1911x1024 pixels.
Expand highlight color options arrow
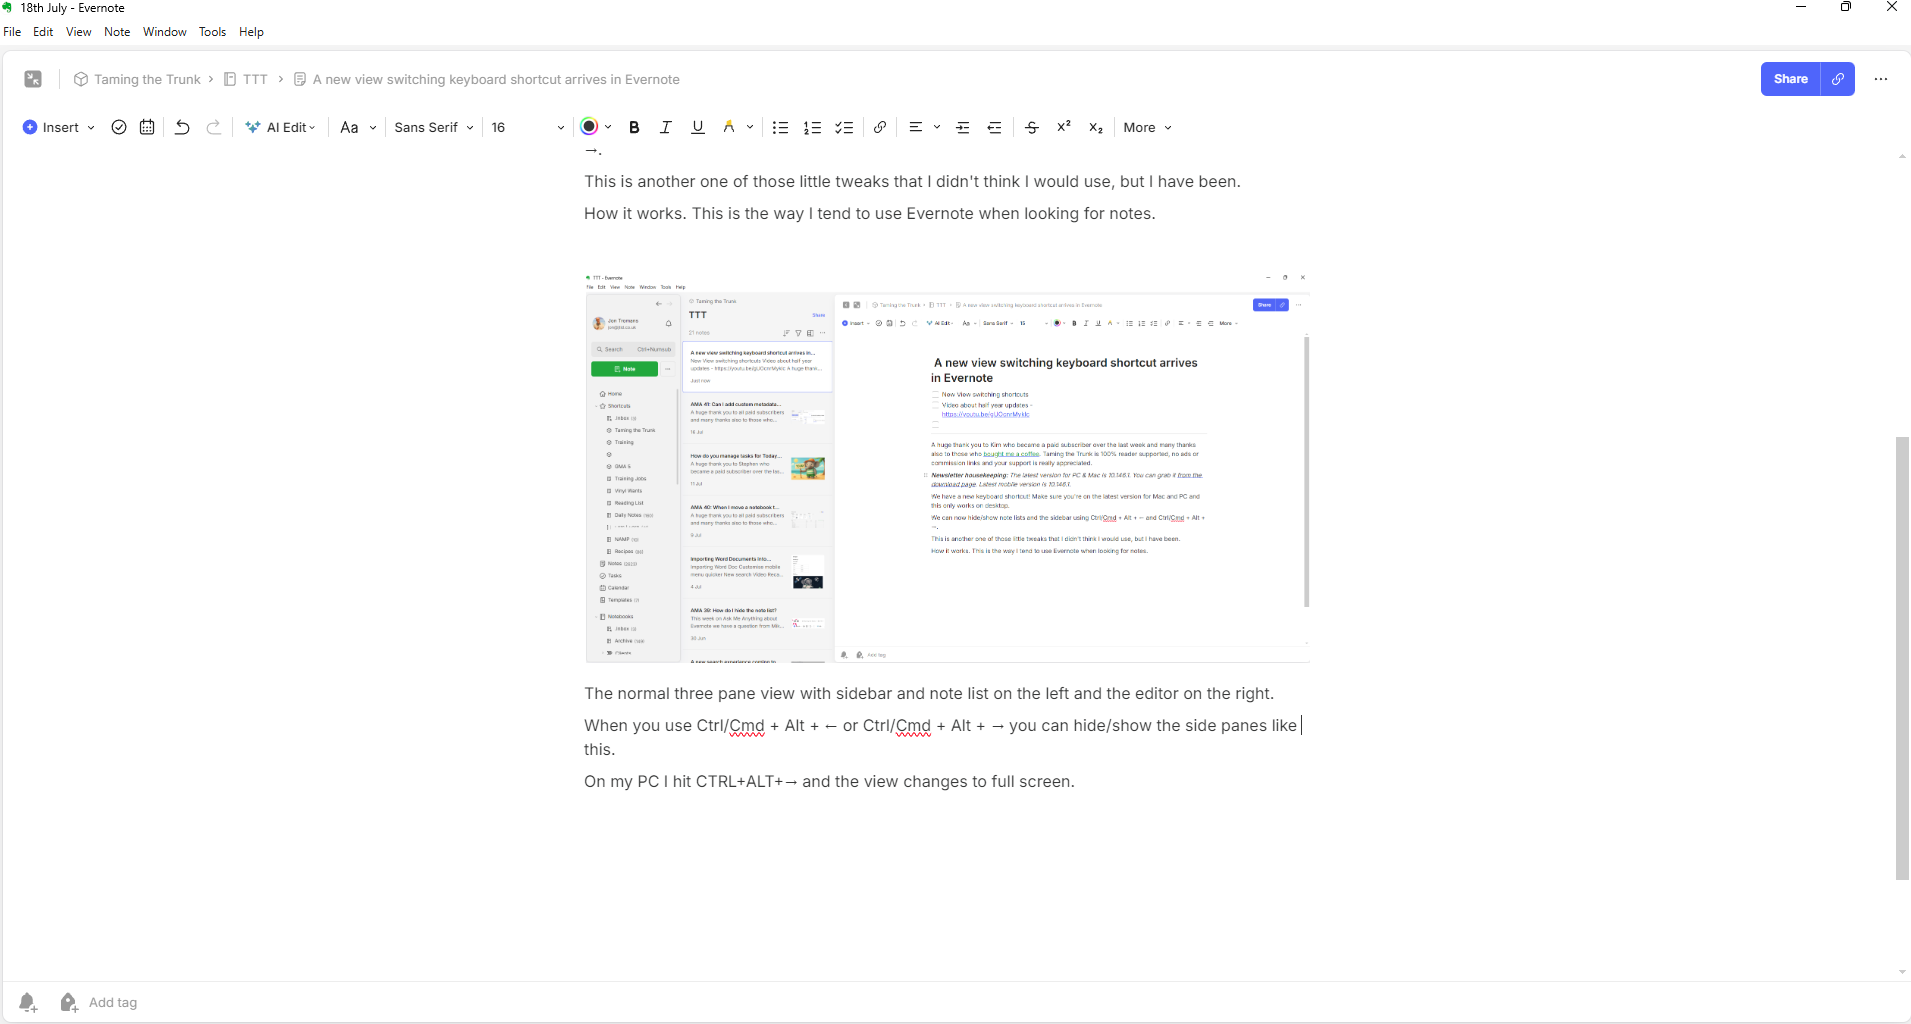click(x=750, y=127)
